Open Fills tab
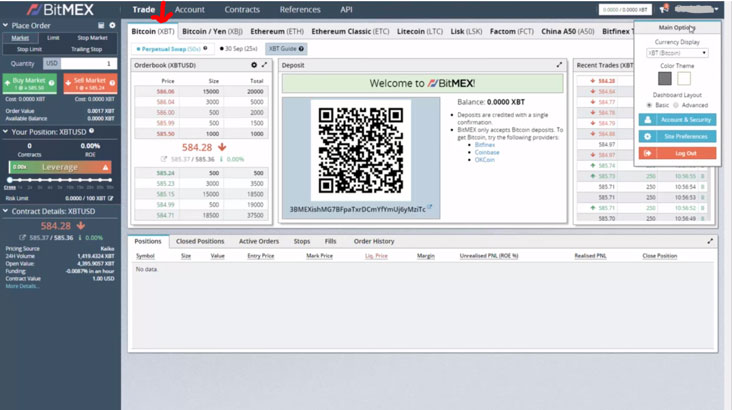This screenshot has width=732, height=410. 331,241
